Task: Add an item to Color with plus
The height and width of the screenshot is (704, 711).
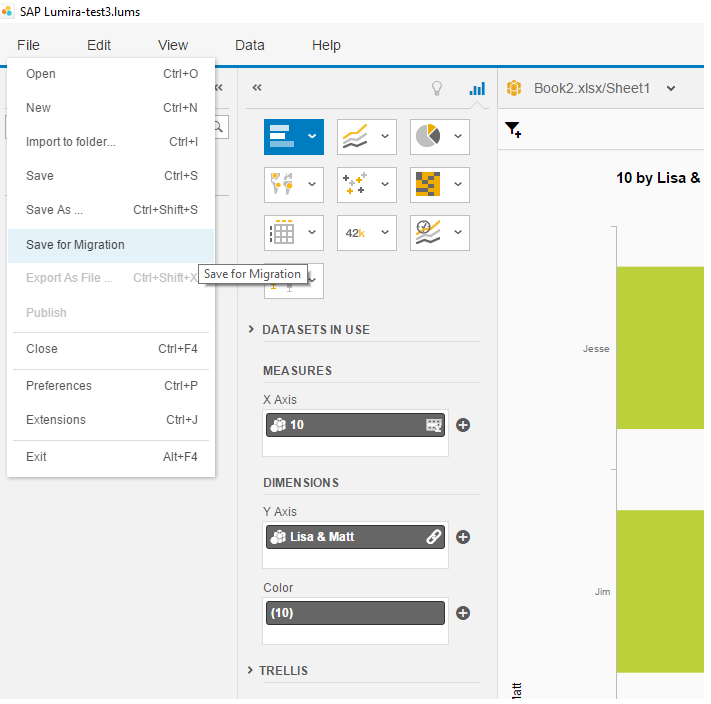Action: (x=463, y=613)
